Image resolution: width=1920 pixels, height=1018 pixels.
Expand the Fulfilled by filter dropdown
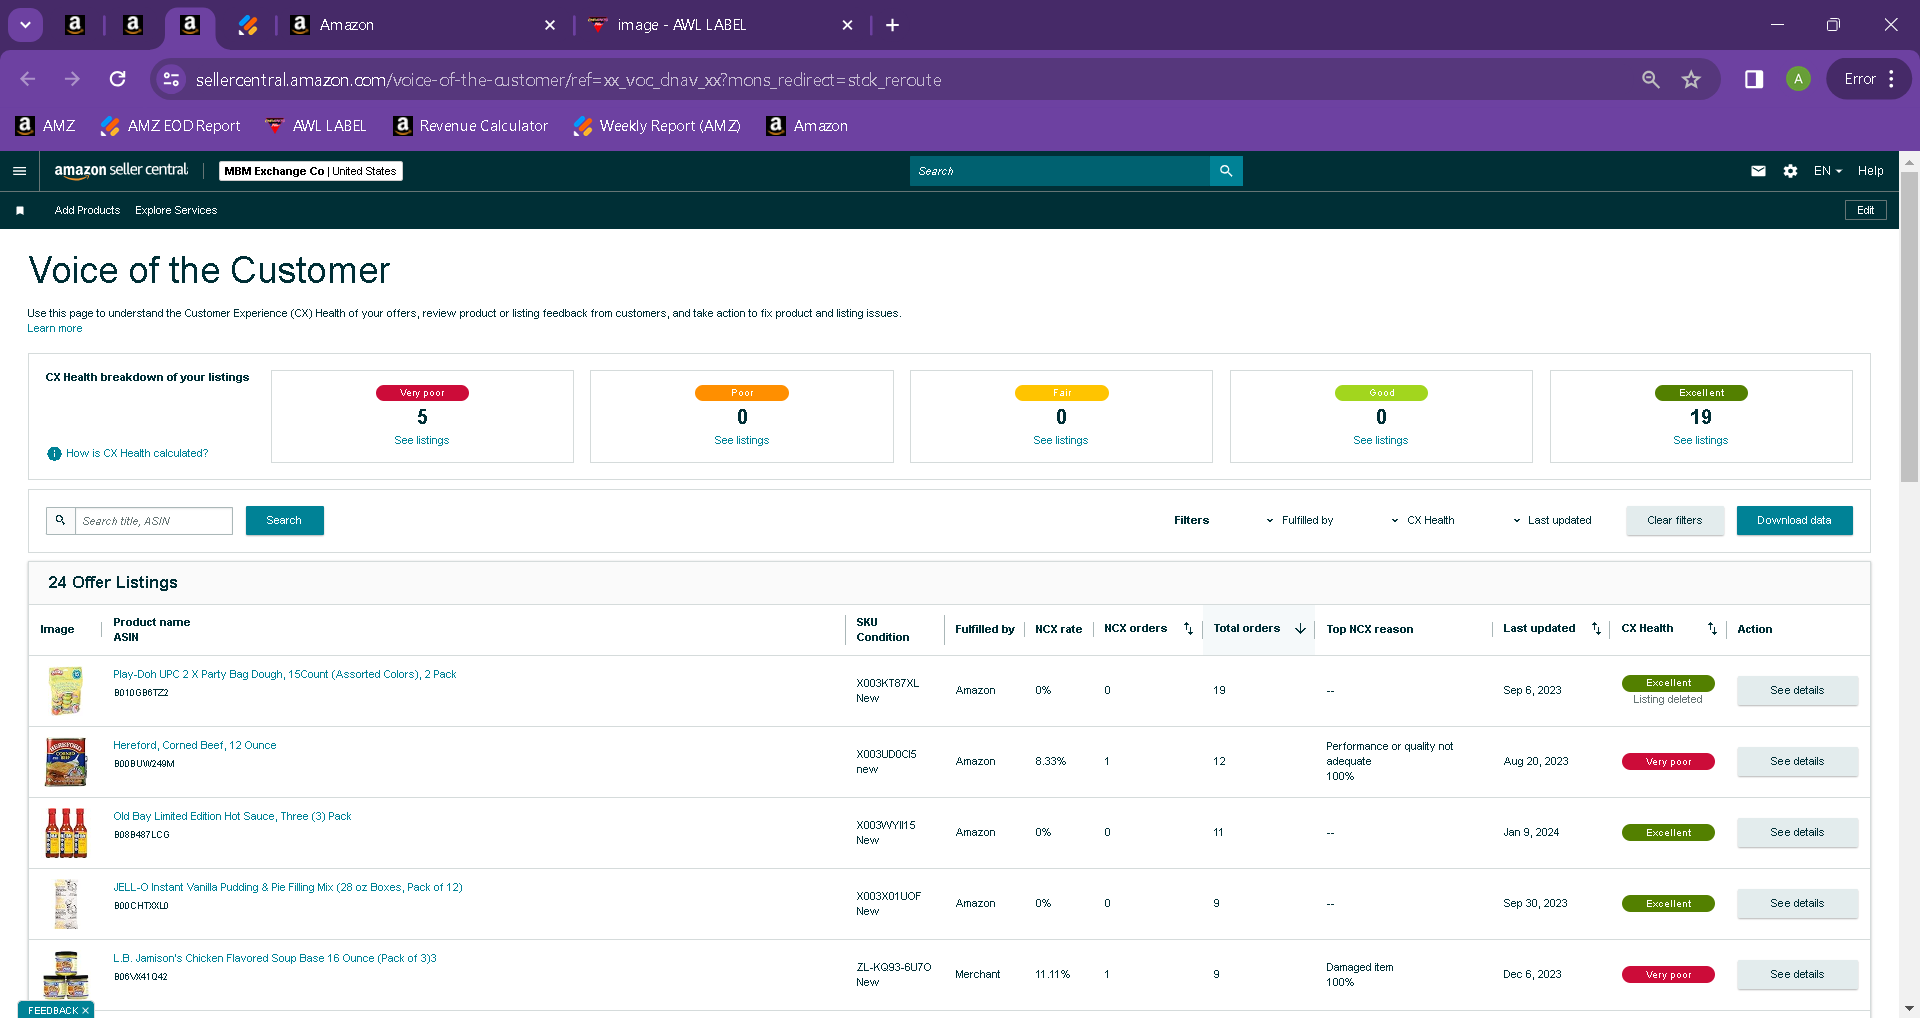[1299, 521]
